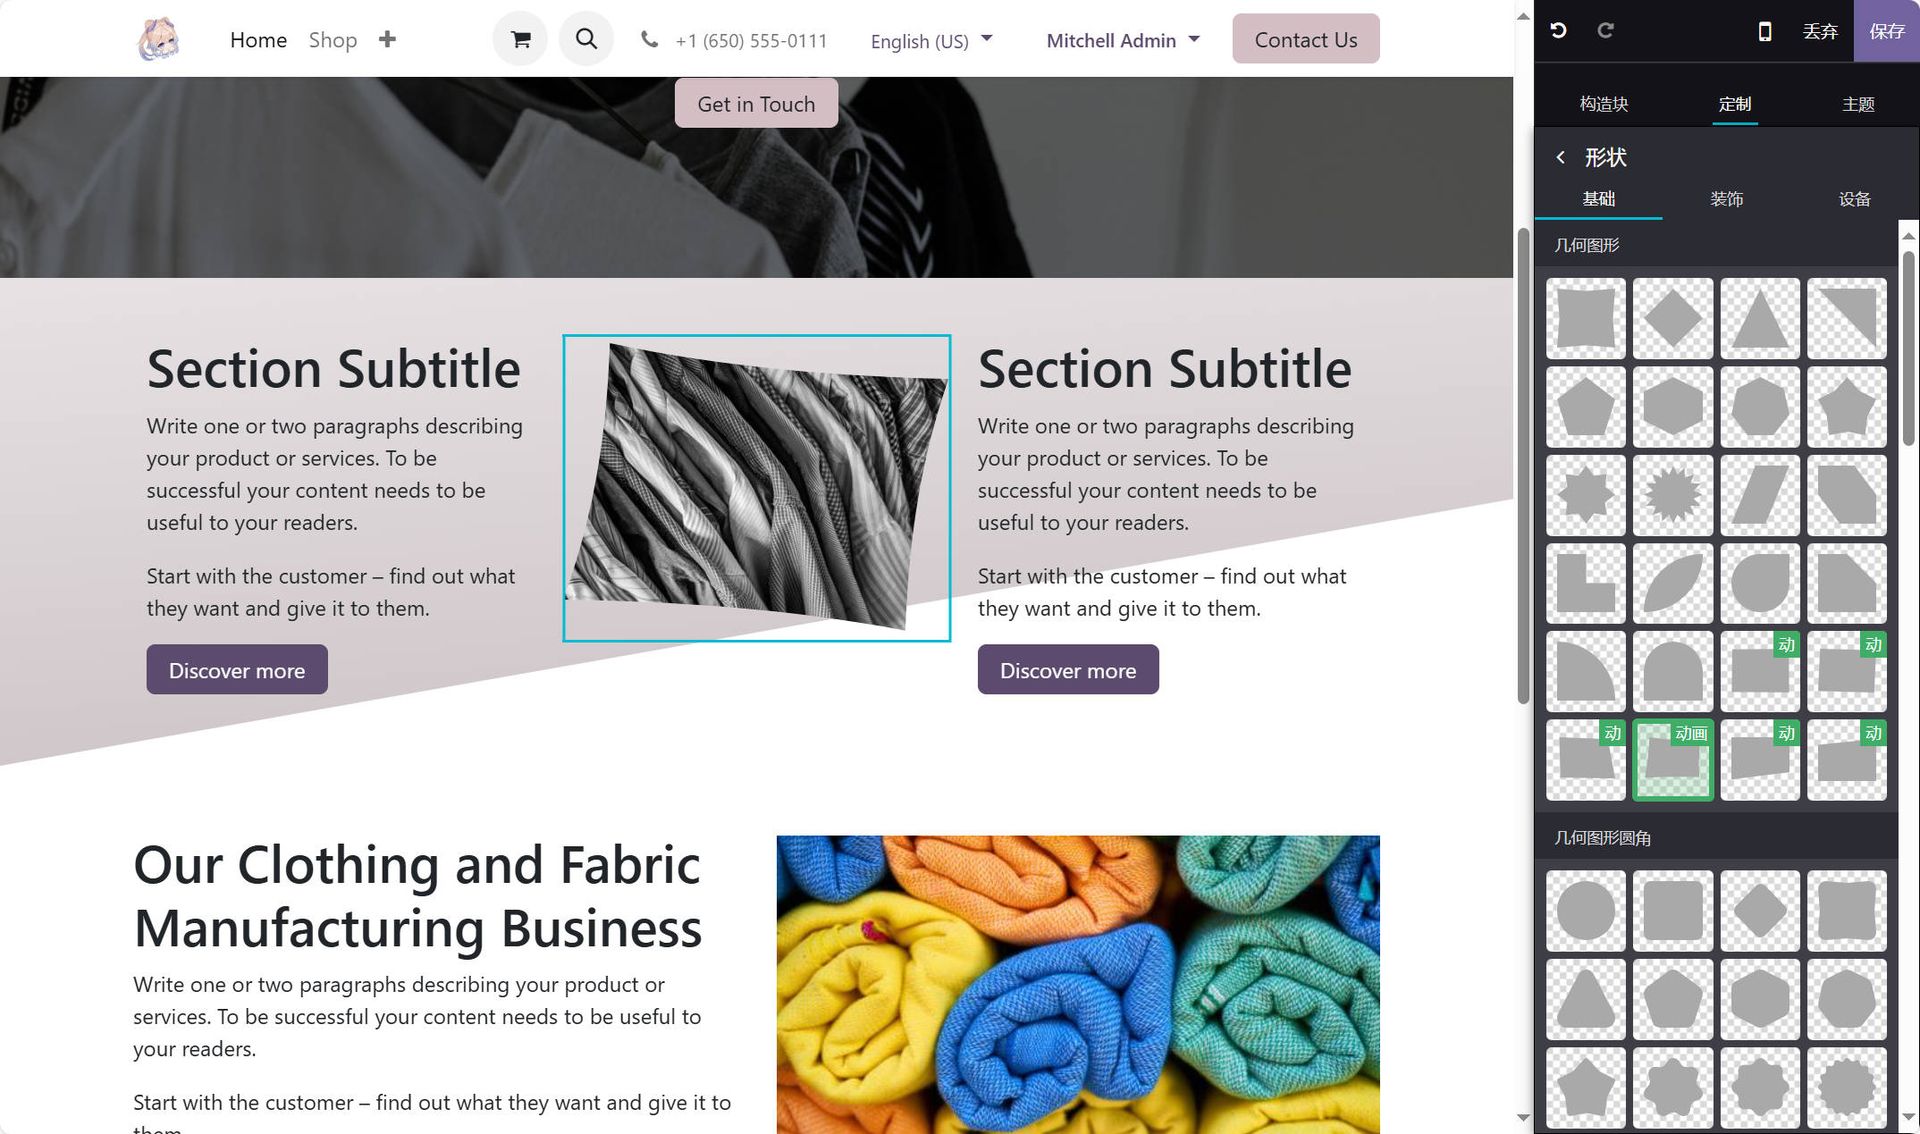This screenshot has height=1134, width=1920.
Task: Select the rounded triangle shape
Action: click(x=1586, y=999)
